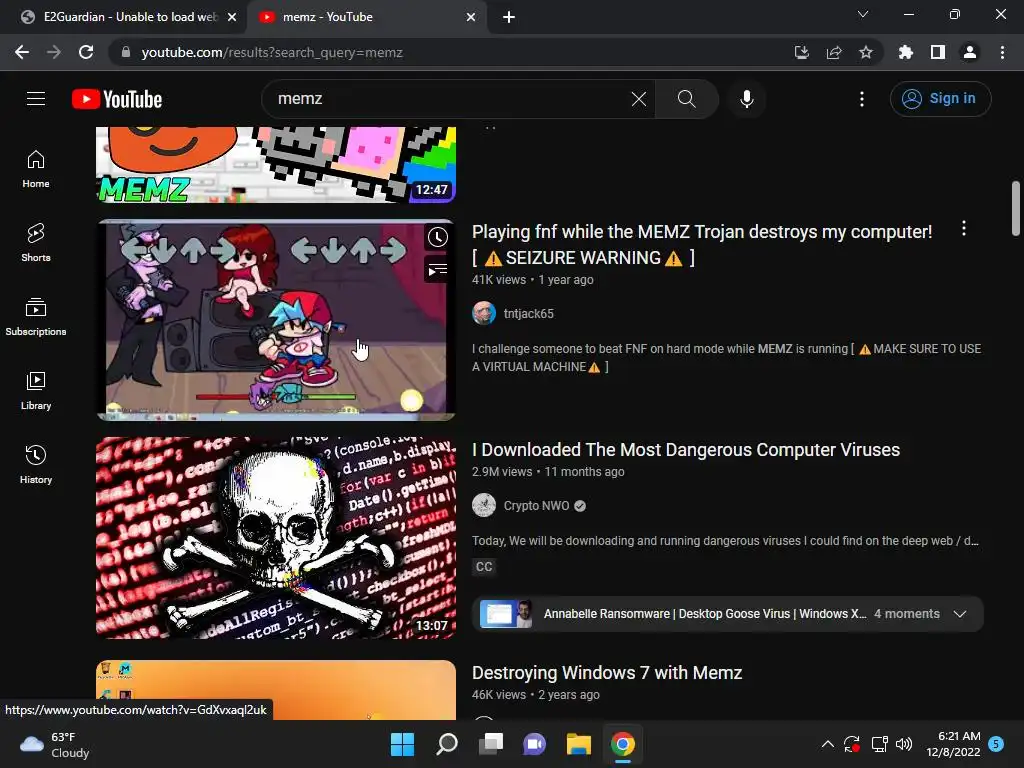Open the Chrome tab search dropdown
This screenshot has width=1024, height=768.
click(x=863, y=14)
